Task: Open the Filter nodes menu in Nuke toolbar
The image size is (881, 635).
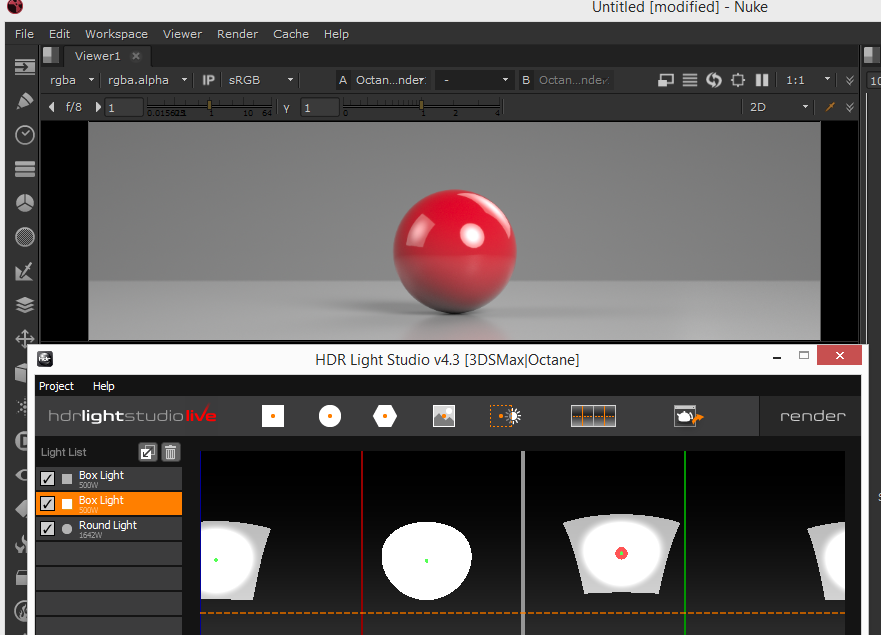Action: [25, 237]
